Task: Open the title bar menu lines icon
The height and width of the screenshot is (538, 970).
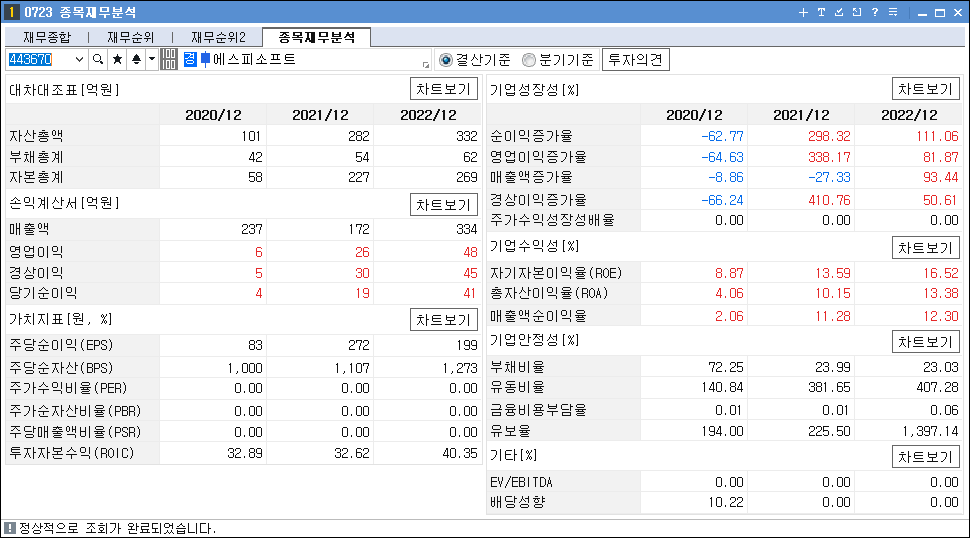Action: pos(893,12)
